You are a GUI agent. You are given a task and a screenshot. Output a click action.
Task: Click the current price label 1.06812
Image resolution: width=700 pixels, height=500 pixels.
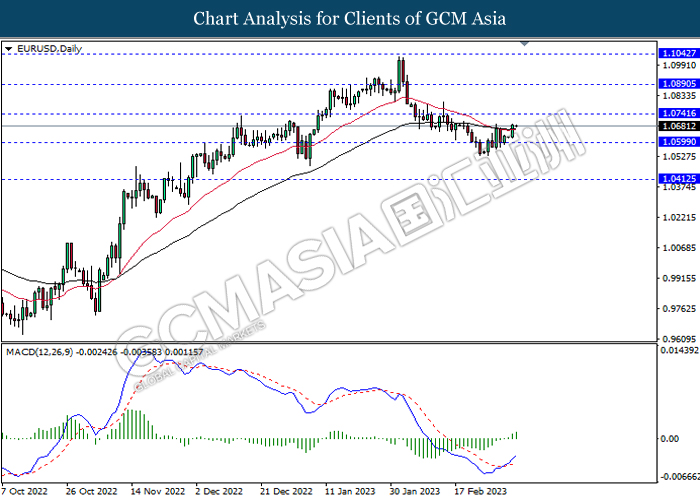(679, 126)
